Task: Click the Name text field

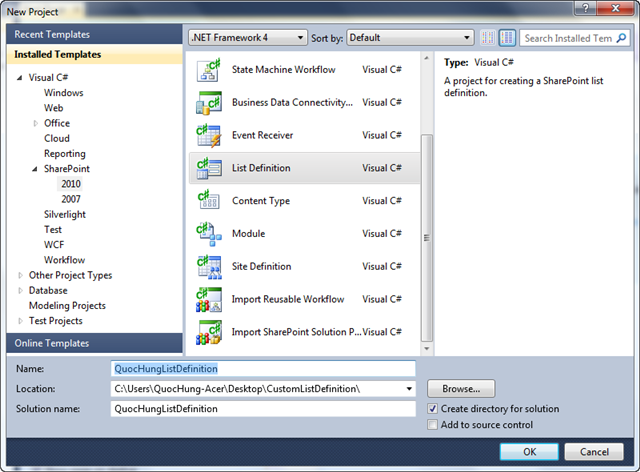Action: coord(263,369)
